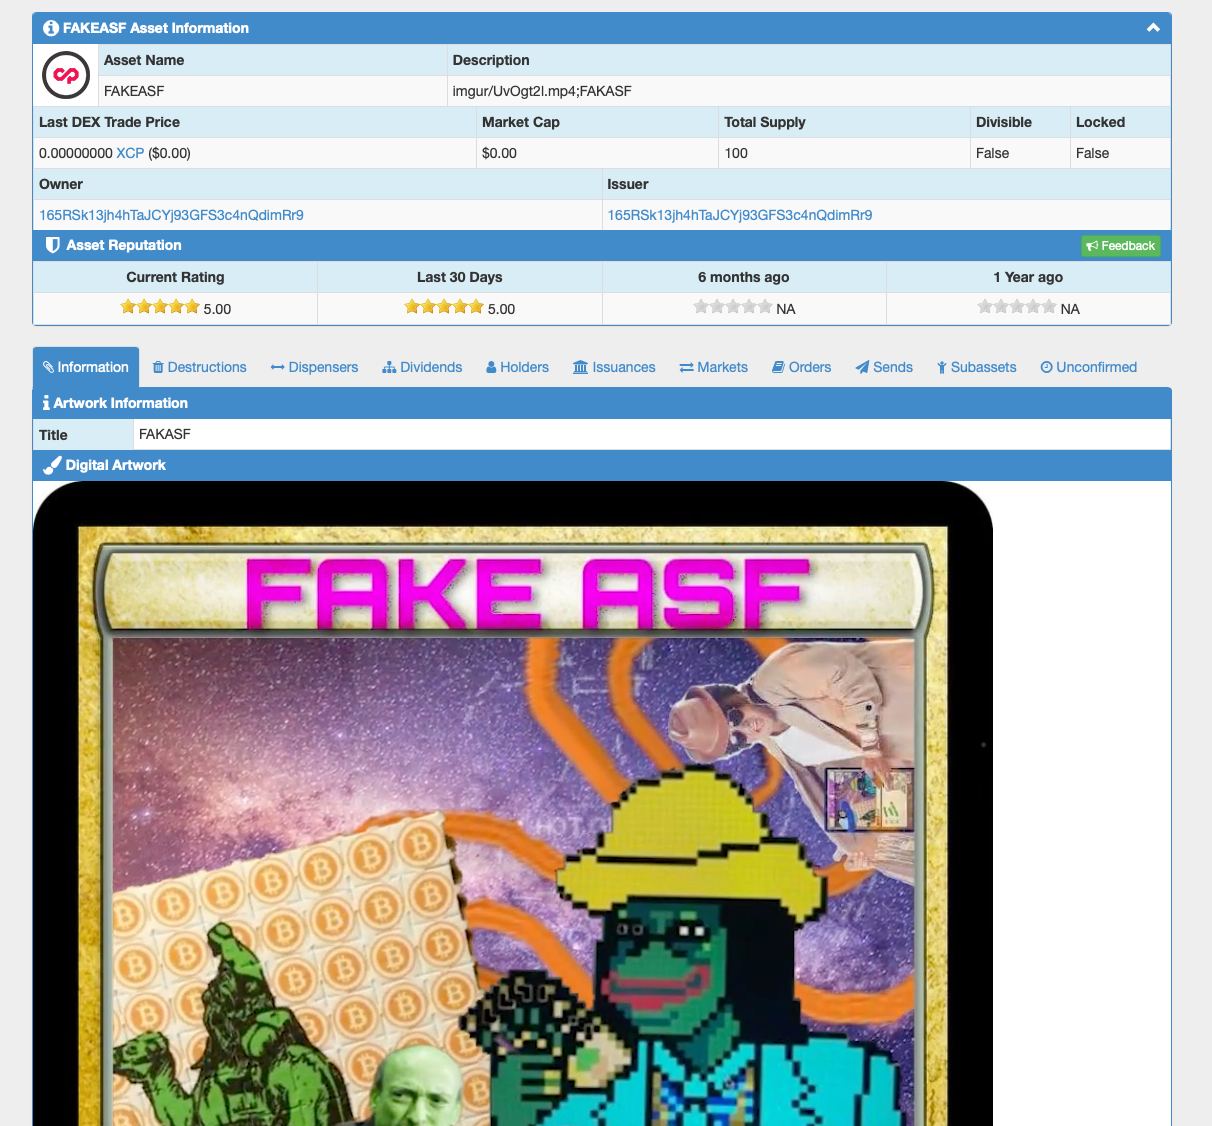Open the XCP currency link
The image size is (1212, 1126).
click(130, 153)
